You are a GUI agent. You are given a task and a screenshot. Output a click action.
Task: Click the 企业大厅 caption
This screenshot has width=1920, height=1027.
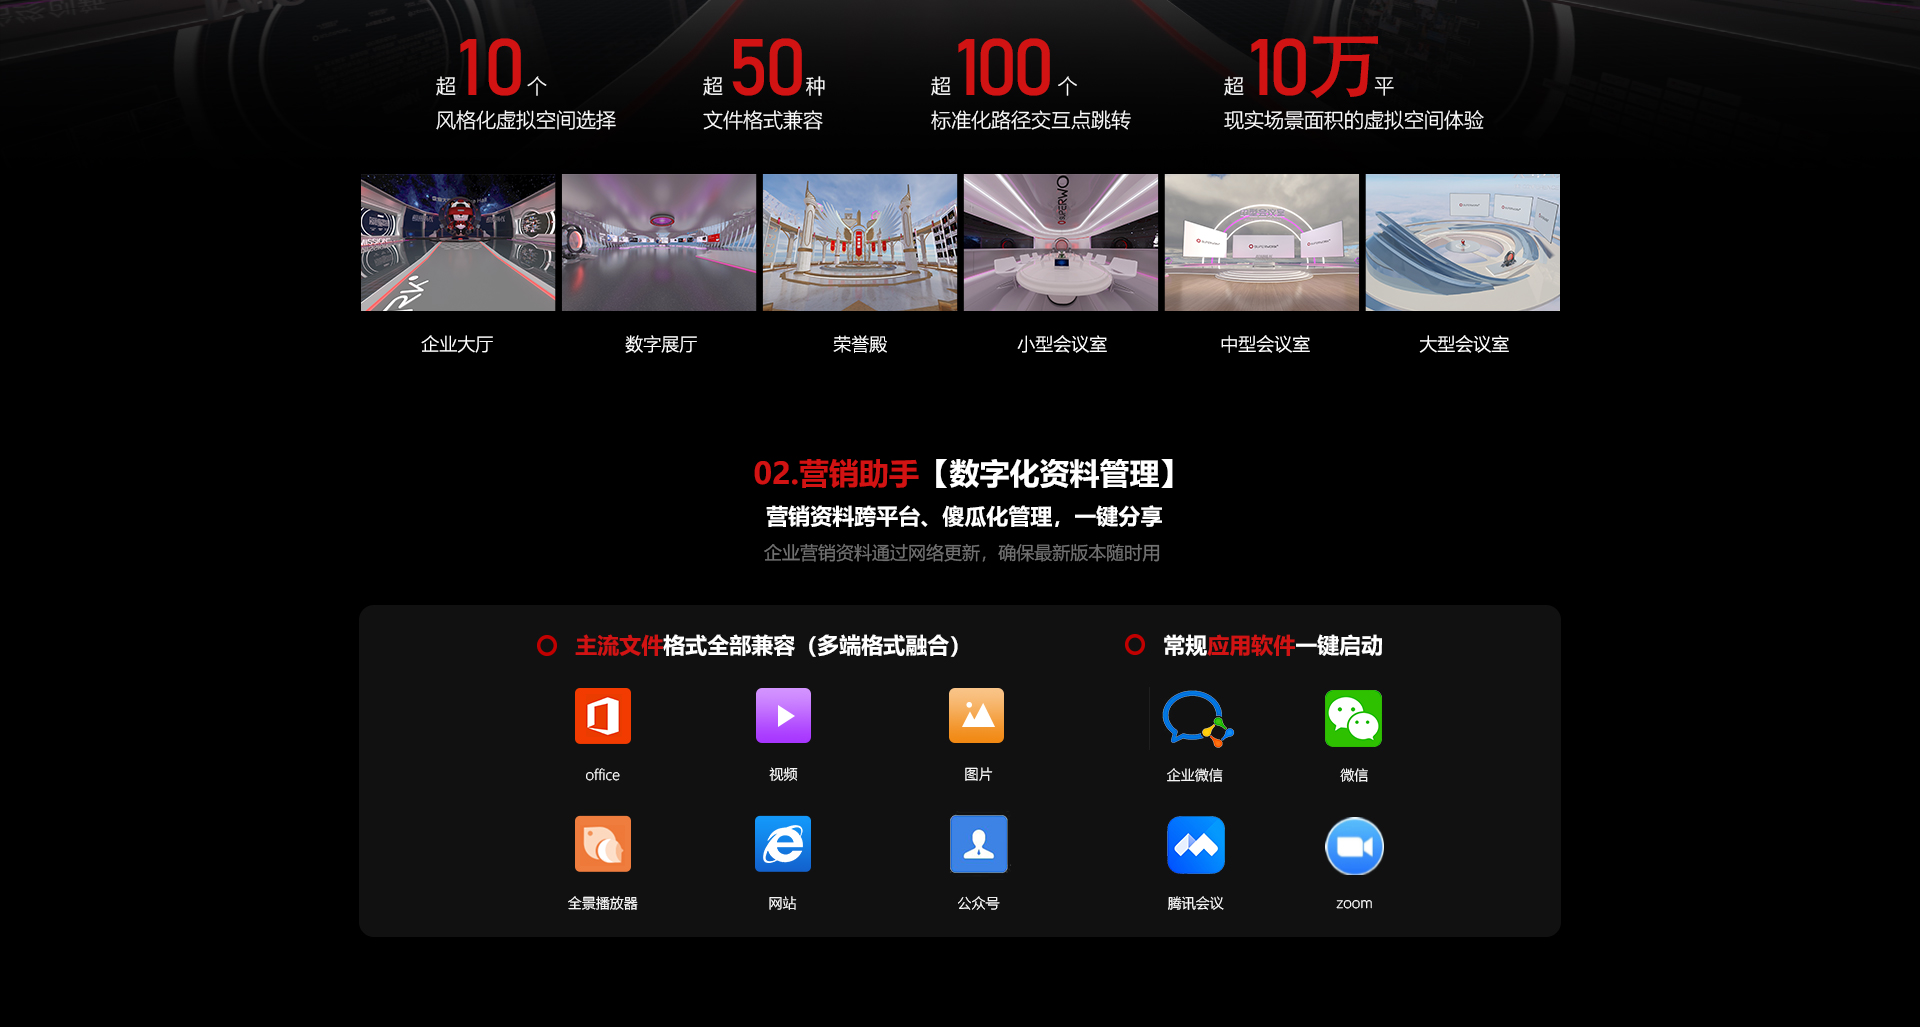tap(457, 344)
